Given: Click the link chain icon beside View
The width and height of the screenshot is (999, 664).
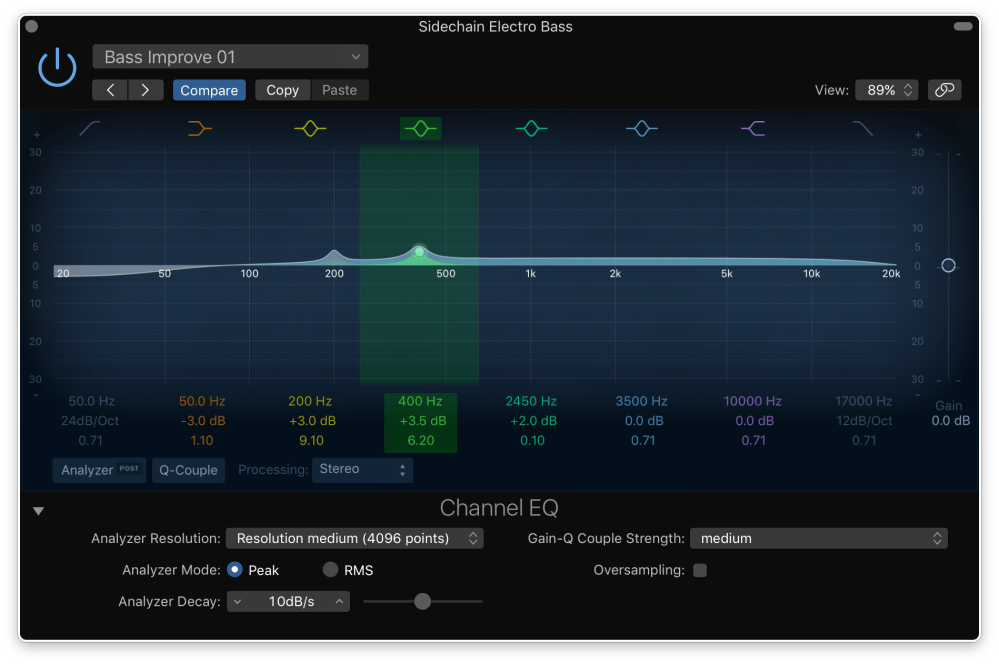Looking at the screenshot, I should tap(944, 89).
